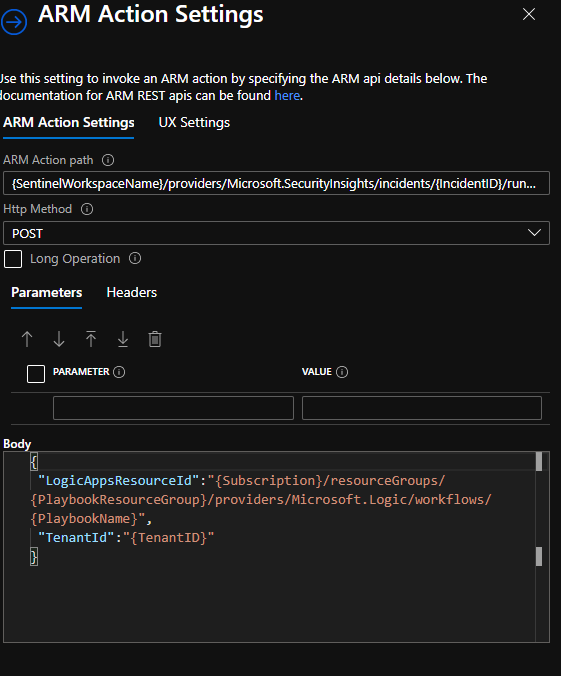Delete the selected parameter with the trash icon
The width and height of the screenshot is (561, 676).
coord(155,339)
